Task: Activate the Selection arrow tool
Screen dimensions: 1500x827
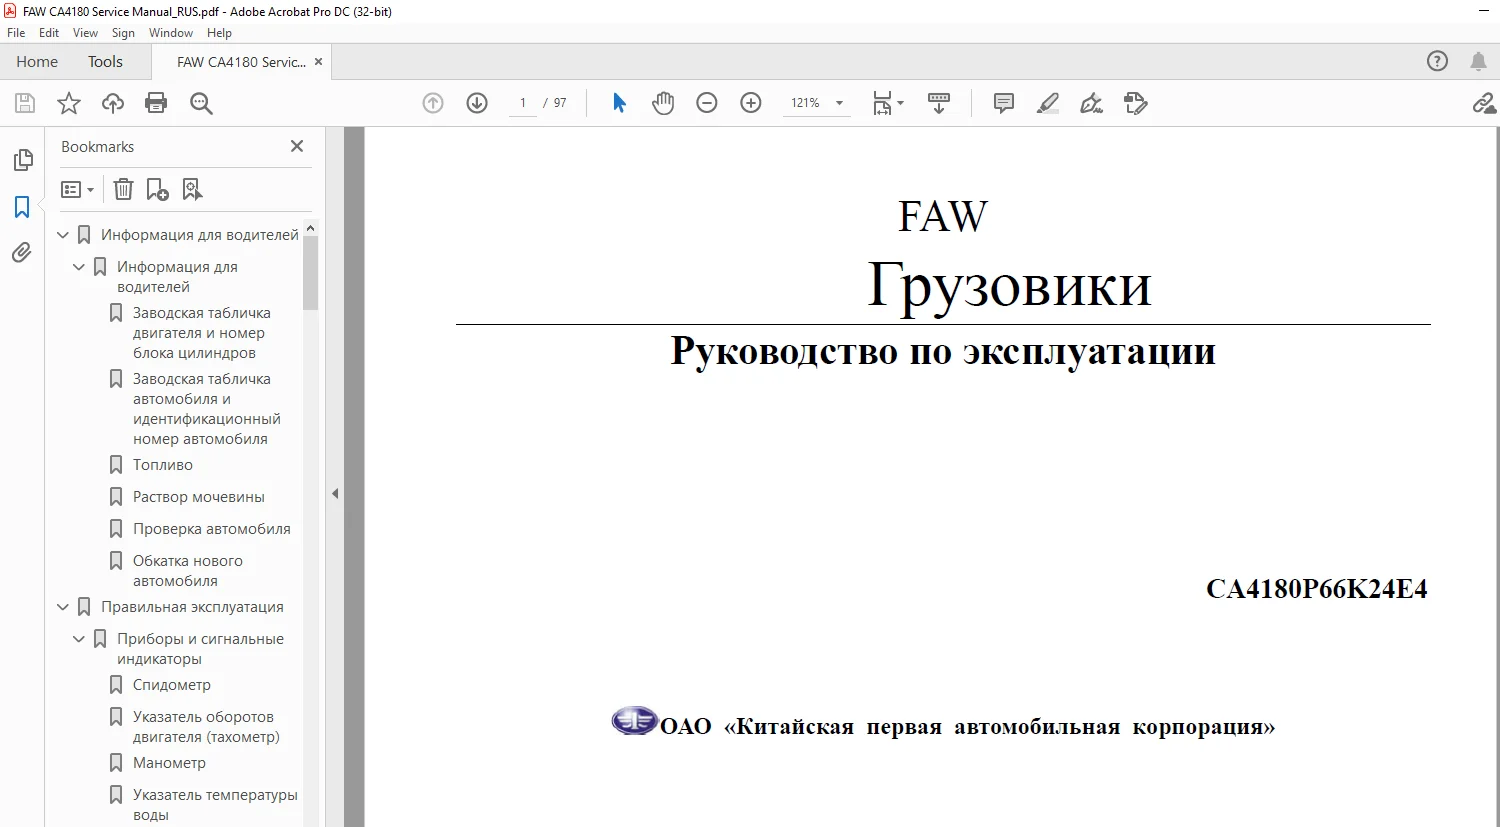Action: [619, 103]
